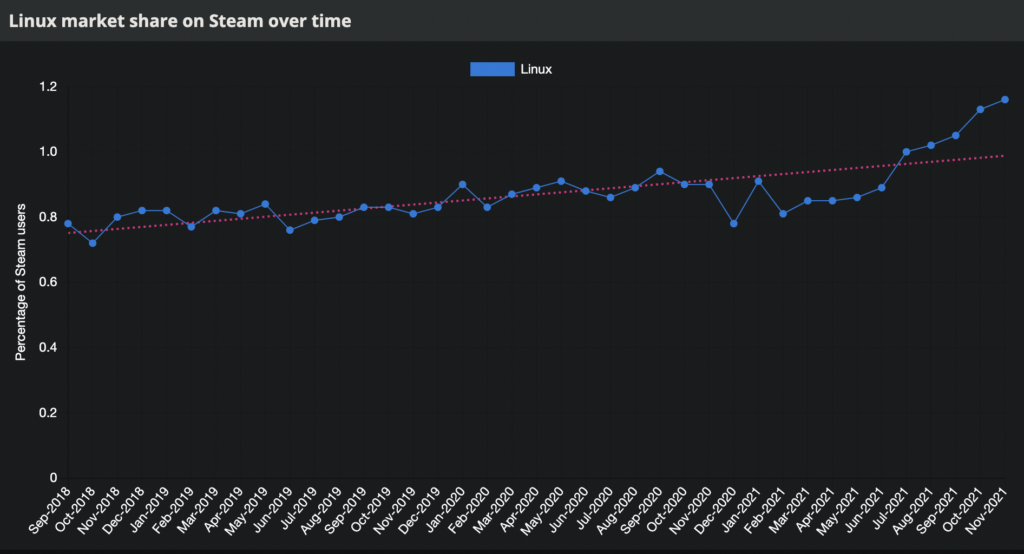Viewport: 1024px width, 554px height.
Task: Click the Linux legend label
Action: tap(536, 69)
